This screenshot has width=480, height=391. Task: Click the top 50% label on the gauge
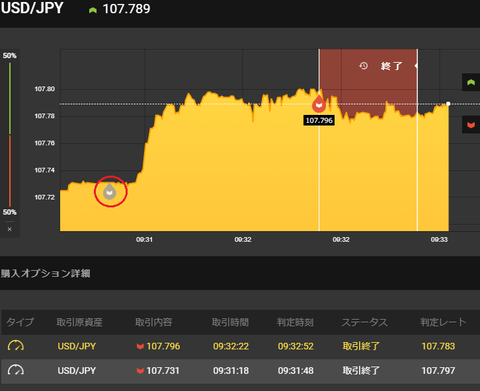tap(10, 55)
